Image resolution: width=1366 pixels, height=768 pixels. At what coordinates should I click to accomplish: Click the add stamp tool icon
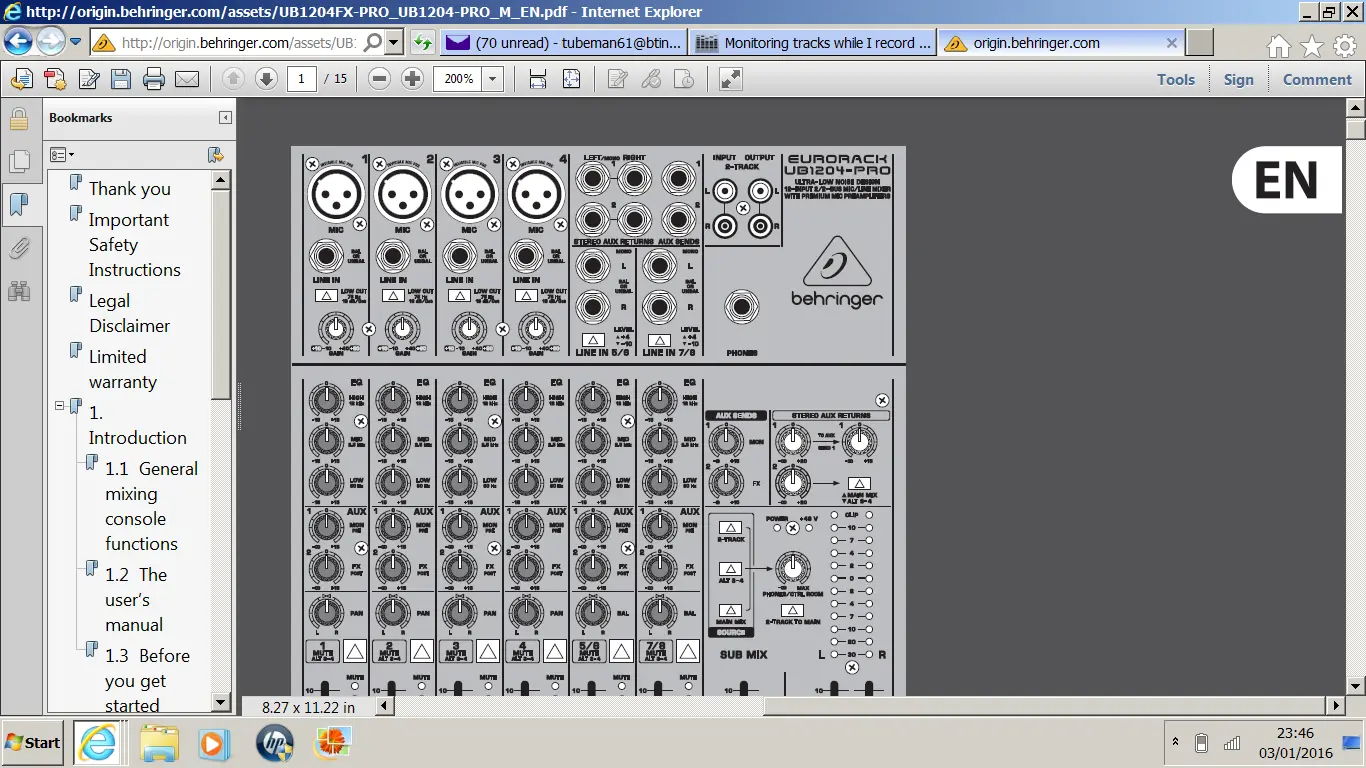(684, 79)
